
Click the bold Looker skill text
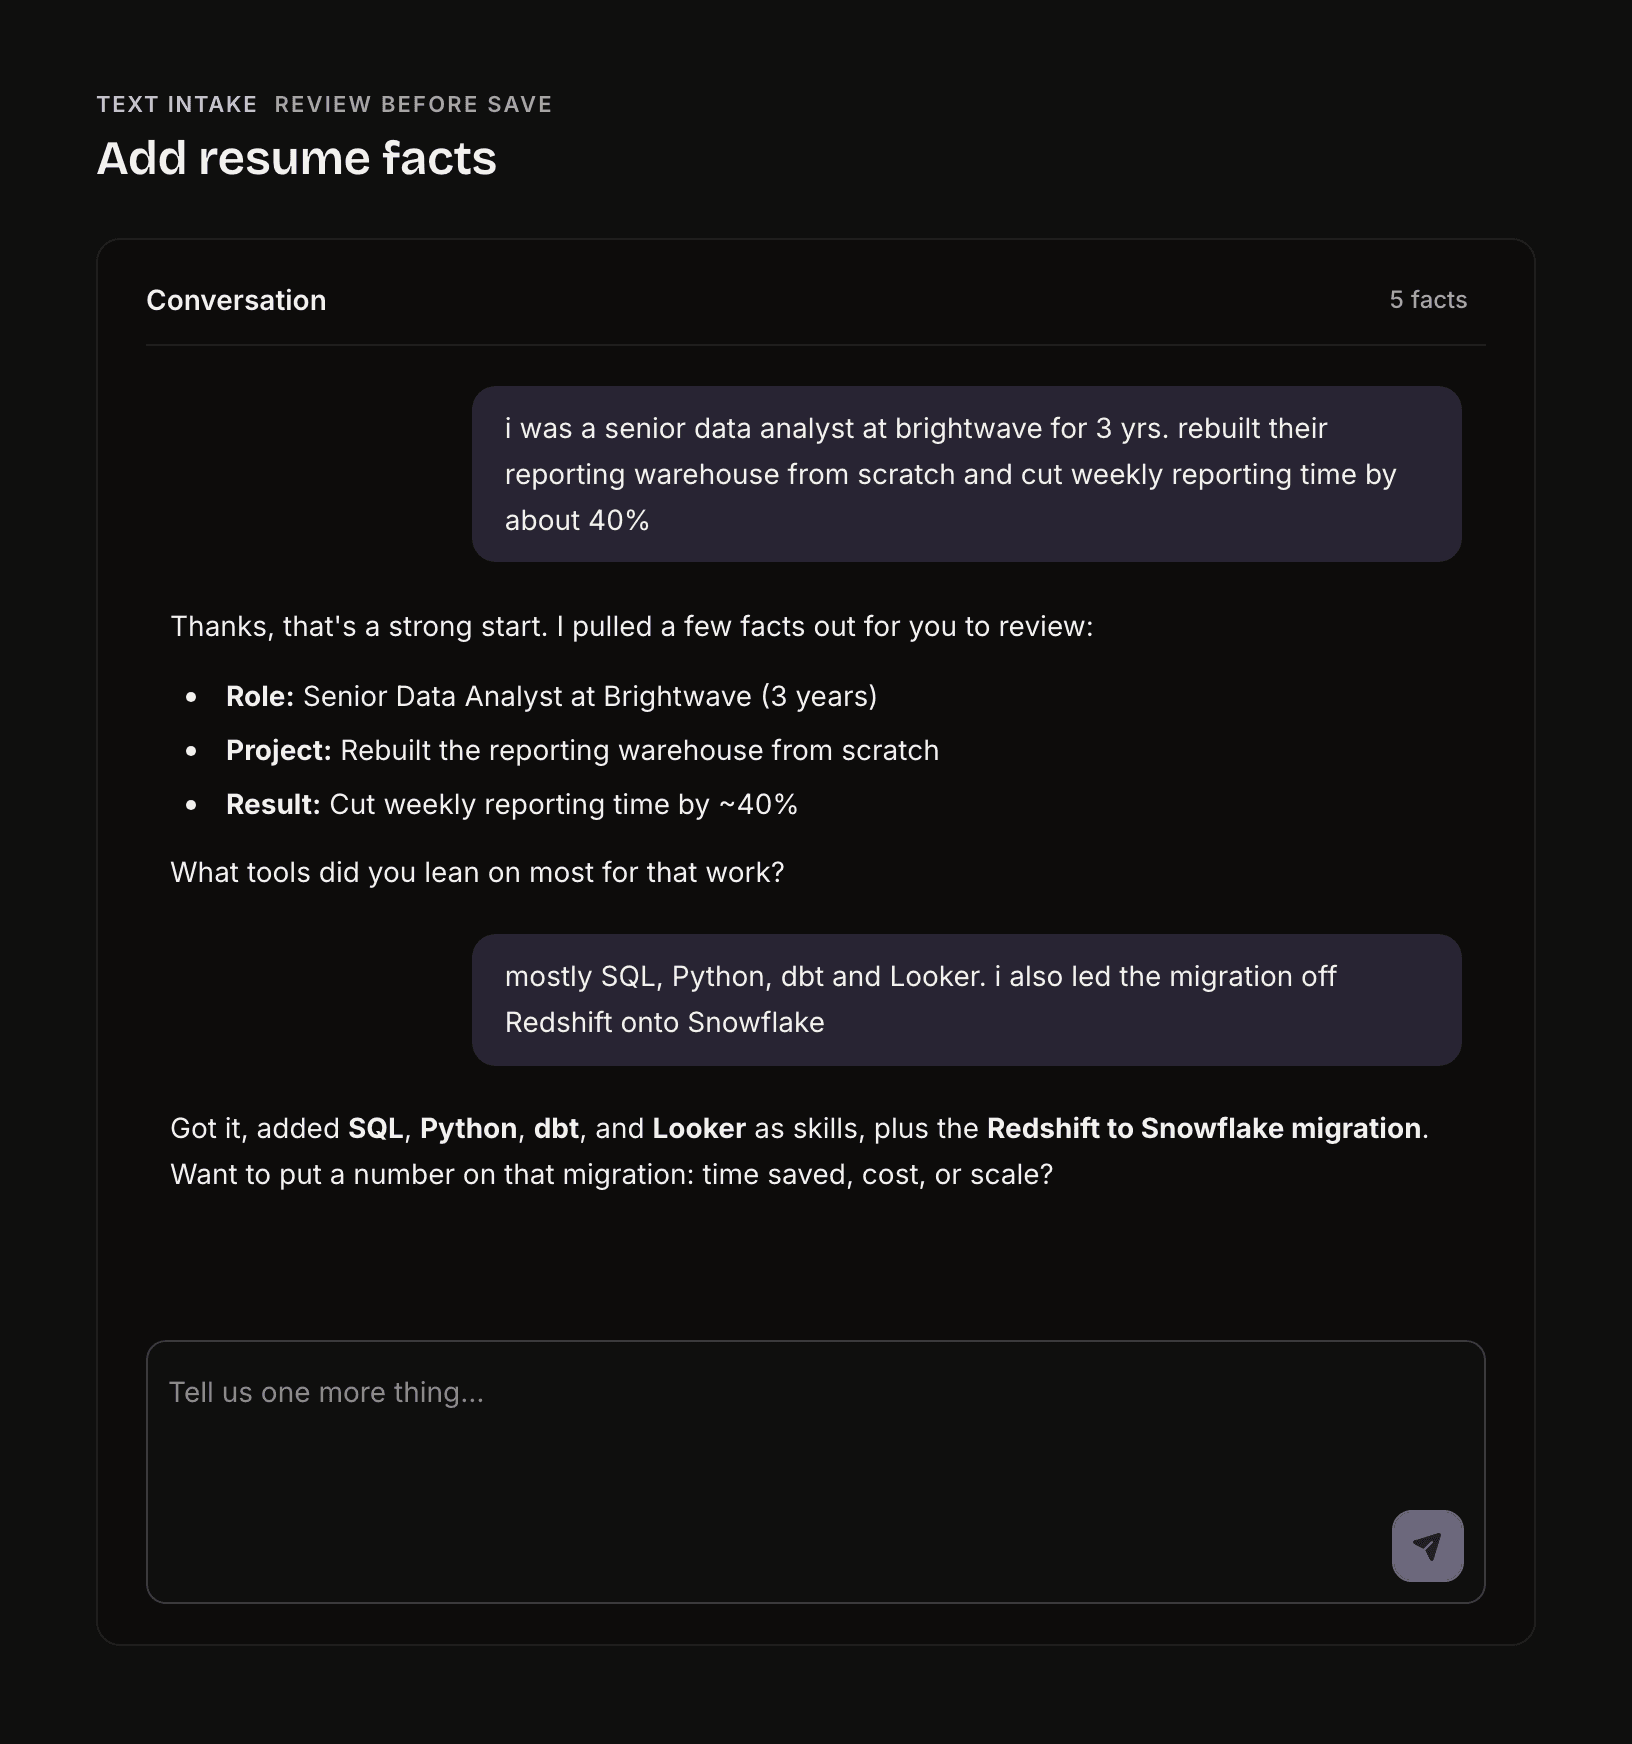pyautogui.click(x=699, y=1128)
